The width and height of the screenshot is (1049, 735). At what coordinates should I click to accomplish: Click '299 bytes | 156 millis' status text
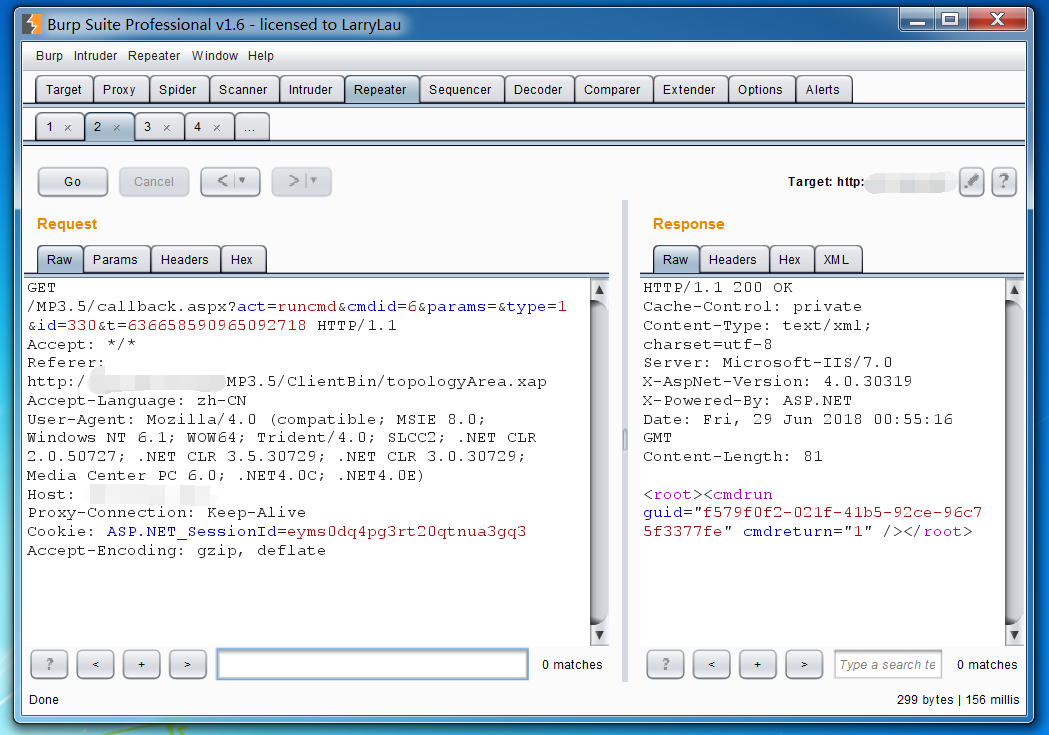[x=958, y=700]
